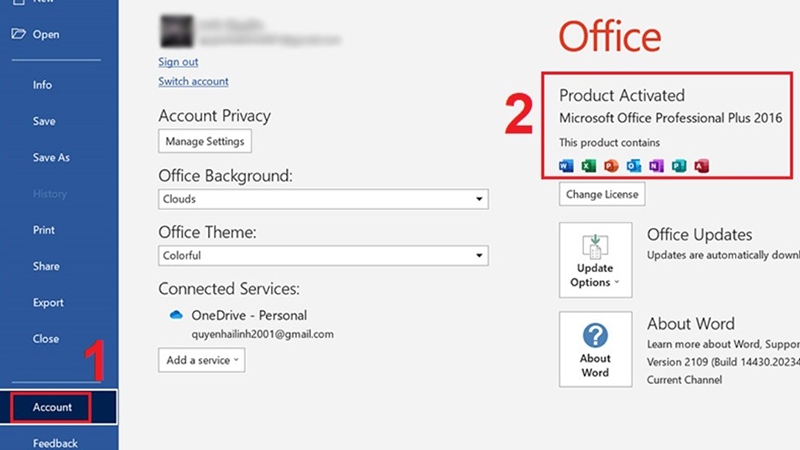The width and height of the screenshot is (800, 450).
Task: Click the Change License button
Action: point(601,194)
